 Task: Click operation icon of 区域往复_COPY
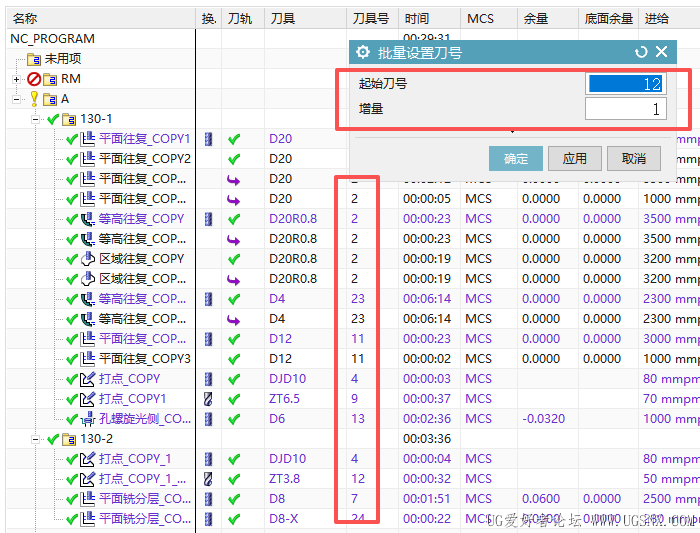[88, 259]
